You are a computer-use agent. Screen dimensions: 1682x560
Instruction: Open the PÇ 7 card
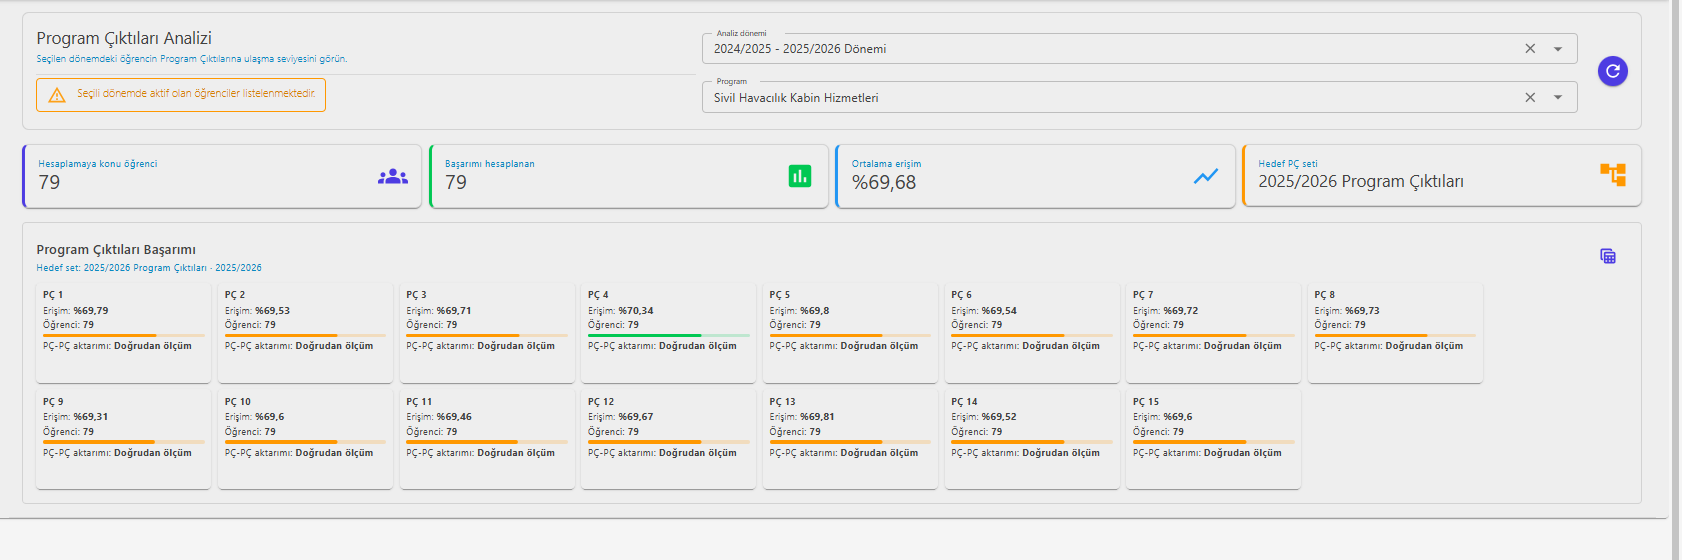click(x=1213, y=333)
